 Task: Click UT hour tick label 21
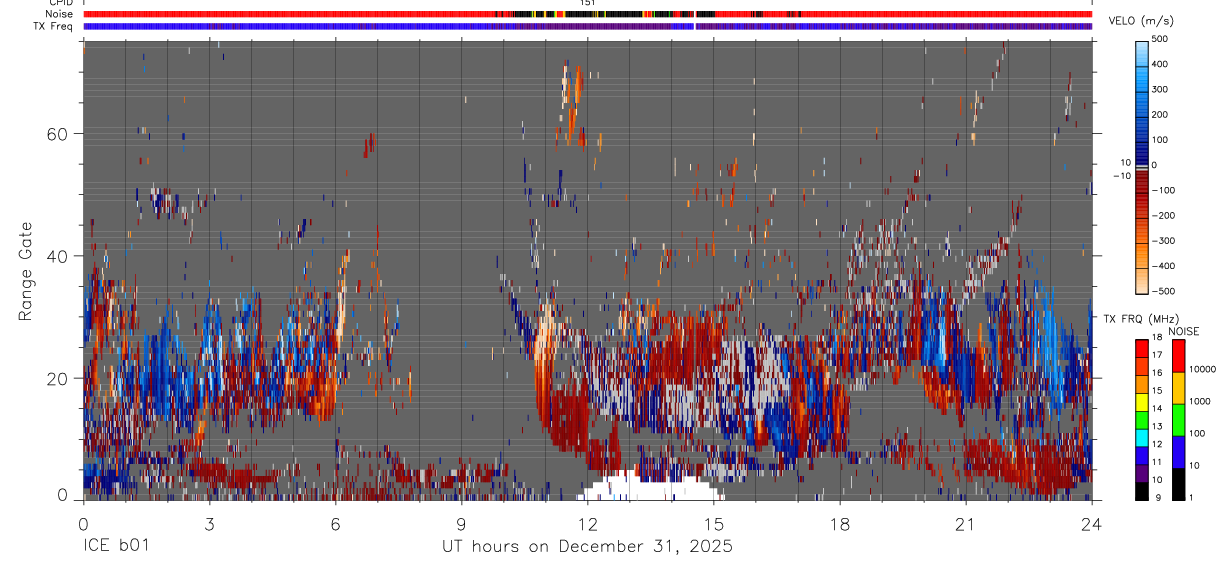[966, 523]
